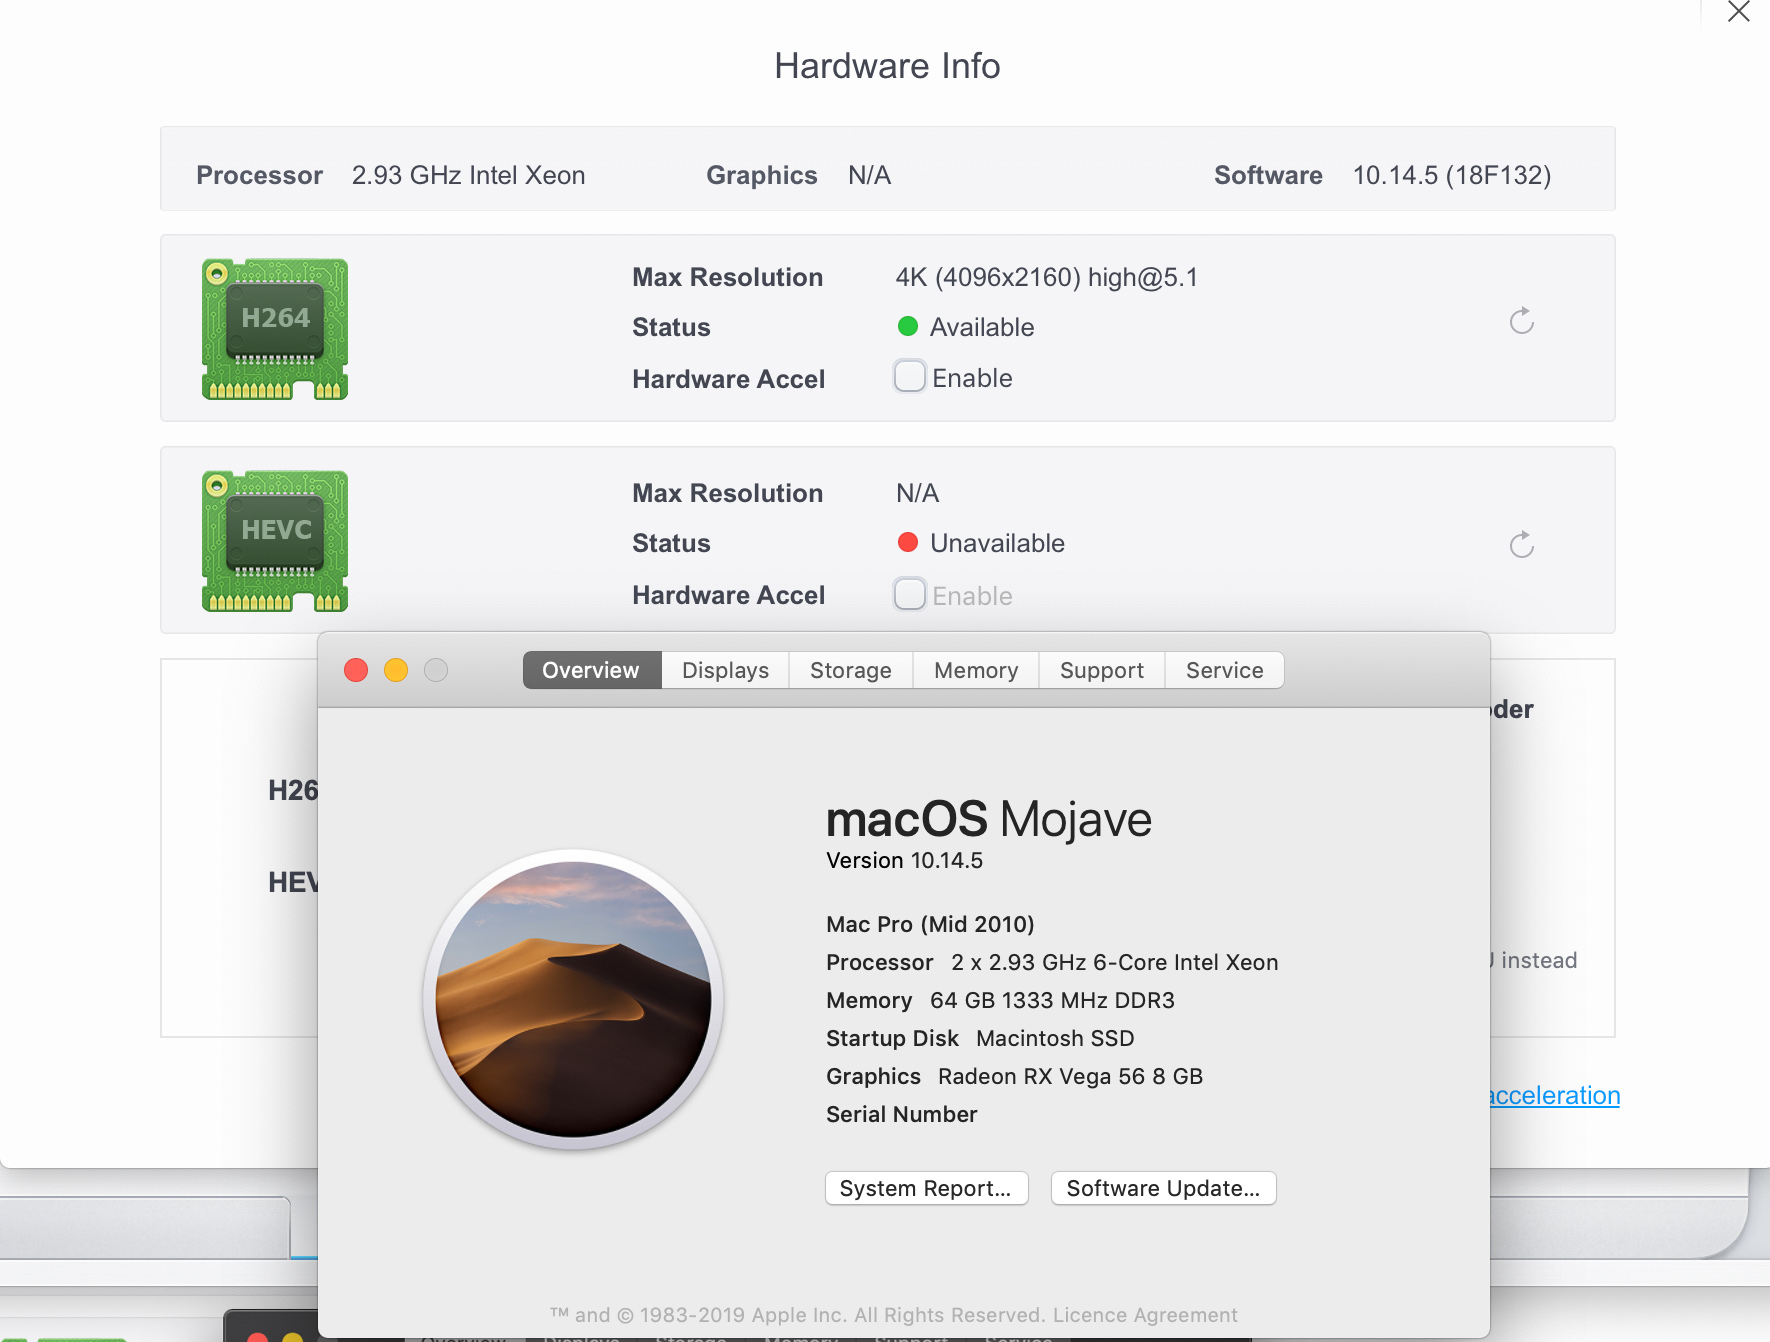Open the Licence Agreement link

[1145, 1315]
